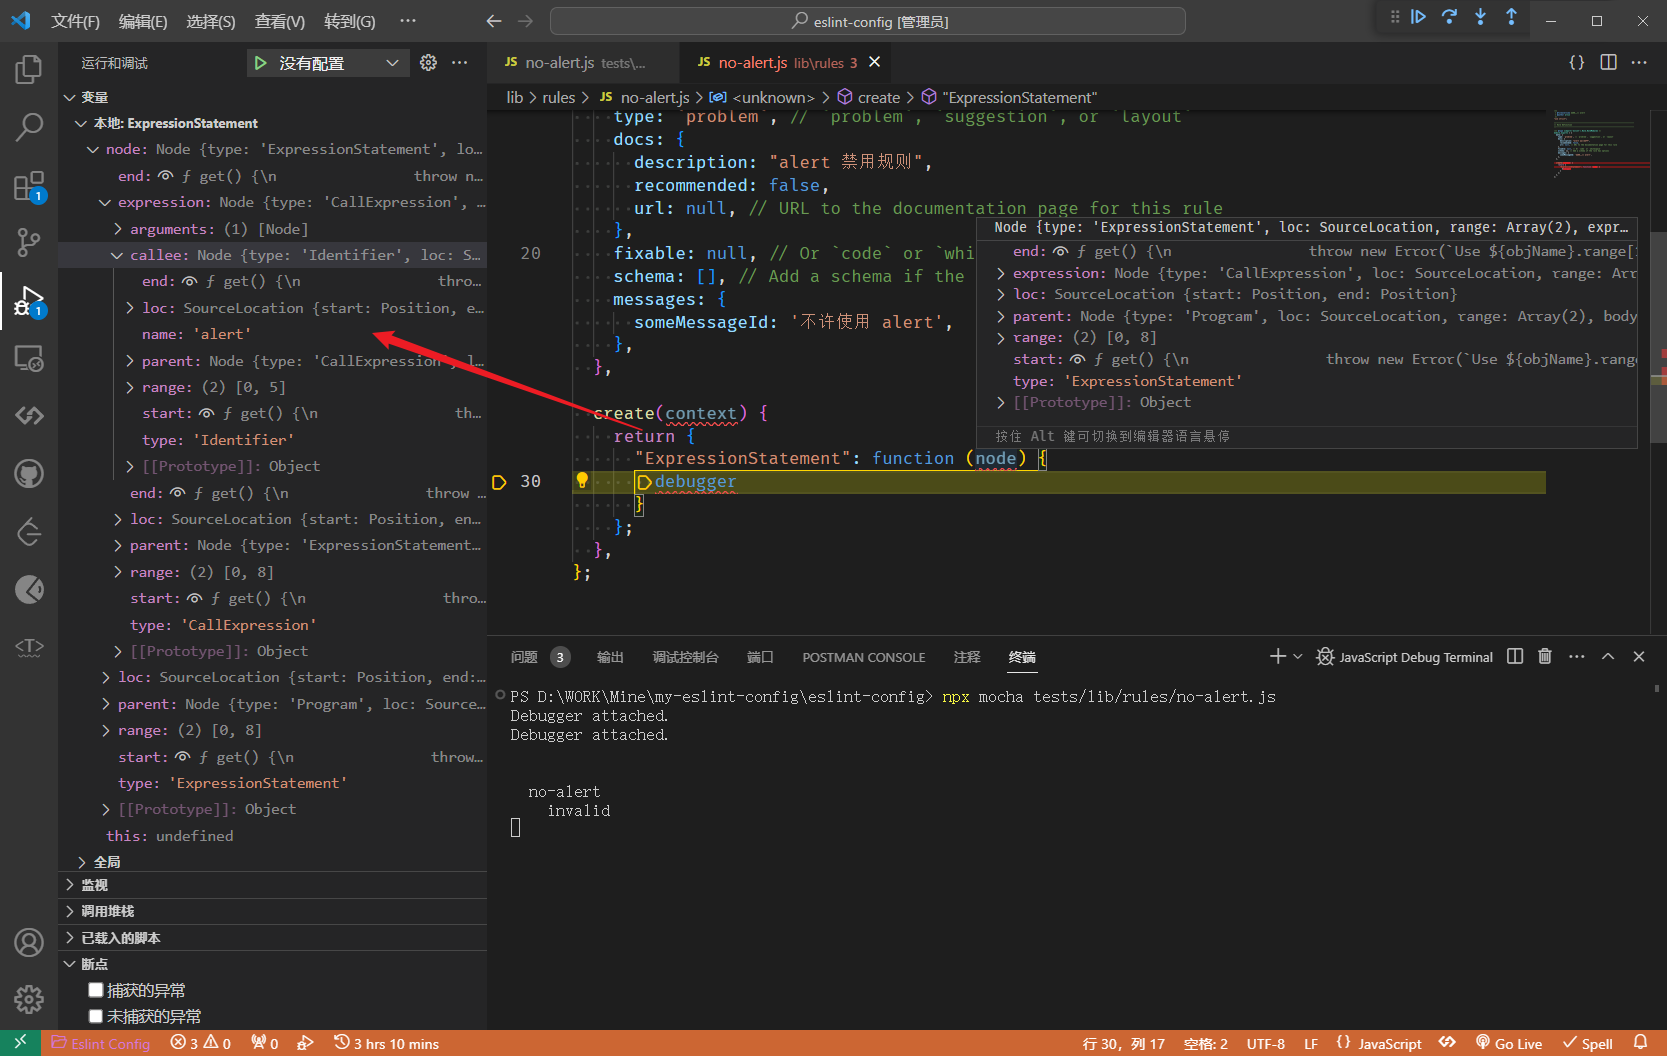1667x1056 pixels.
Task: Kill terminal with the trash icon
Action: 1545,656
